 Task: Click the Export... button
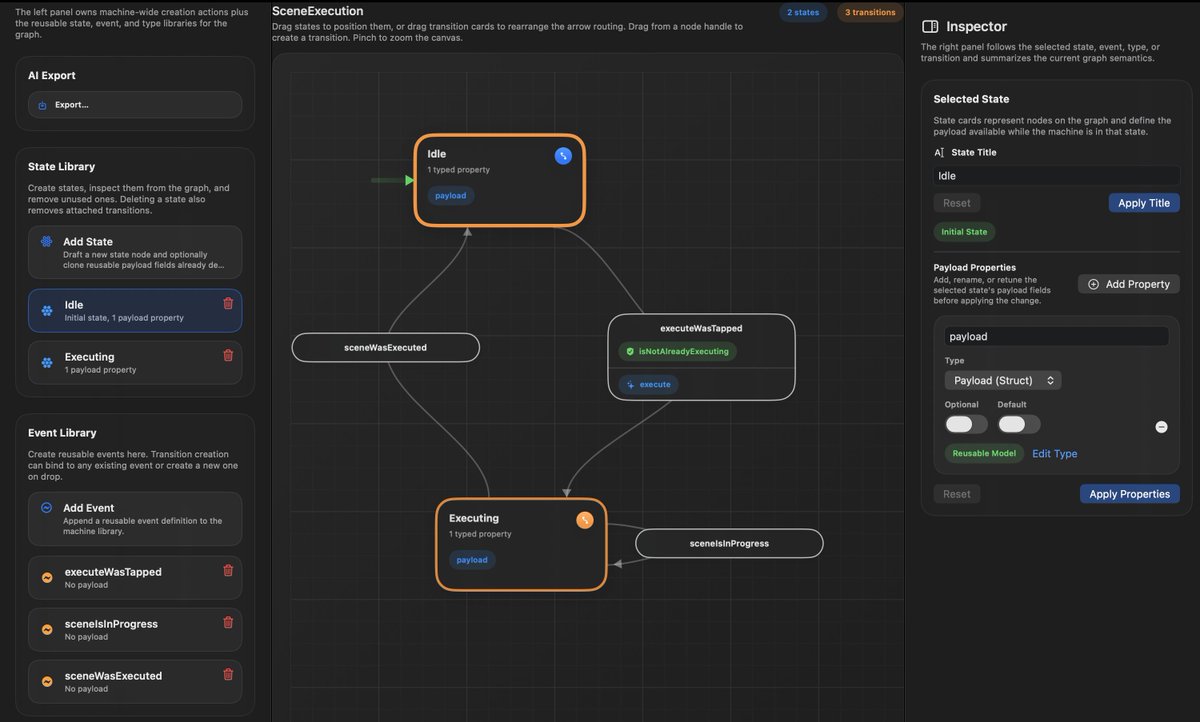[x=135, y=105]
